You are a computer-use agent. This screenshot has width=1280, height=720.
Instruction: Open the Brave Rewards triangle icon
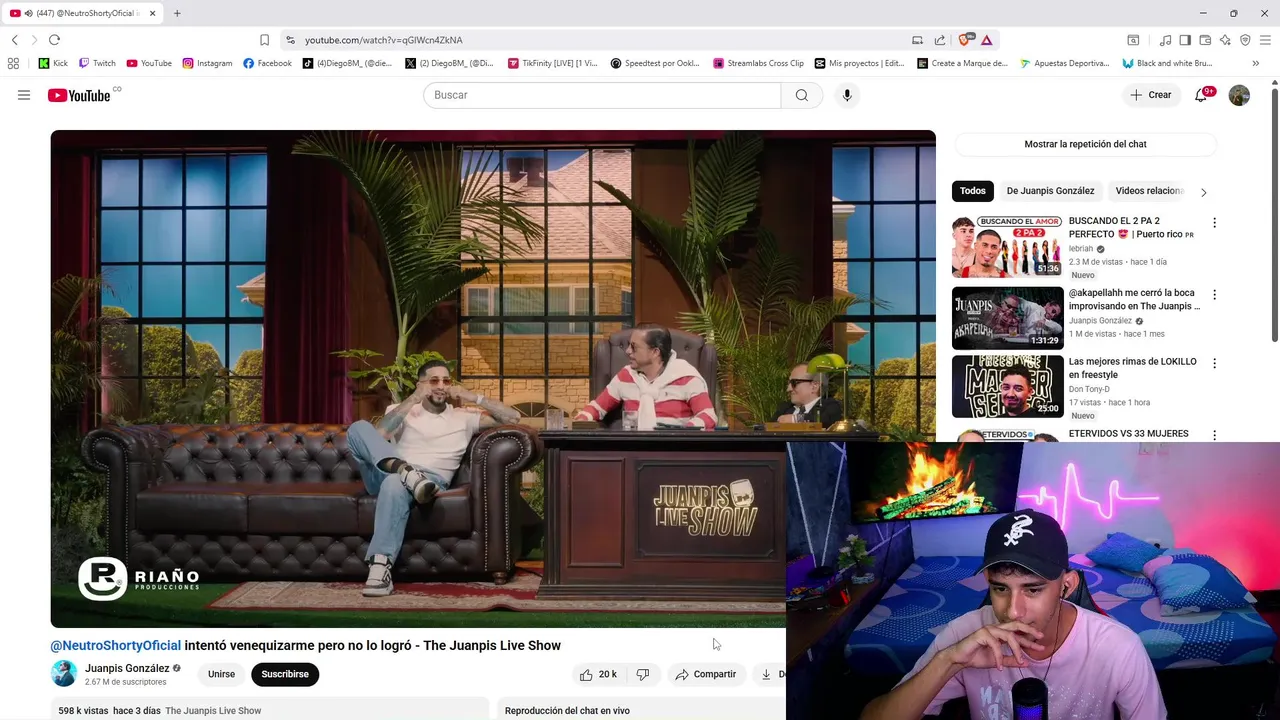[x=987, y=40]
